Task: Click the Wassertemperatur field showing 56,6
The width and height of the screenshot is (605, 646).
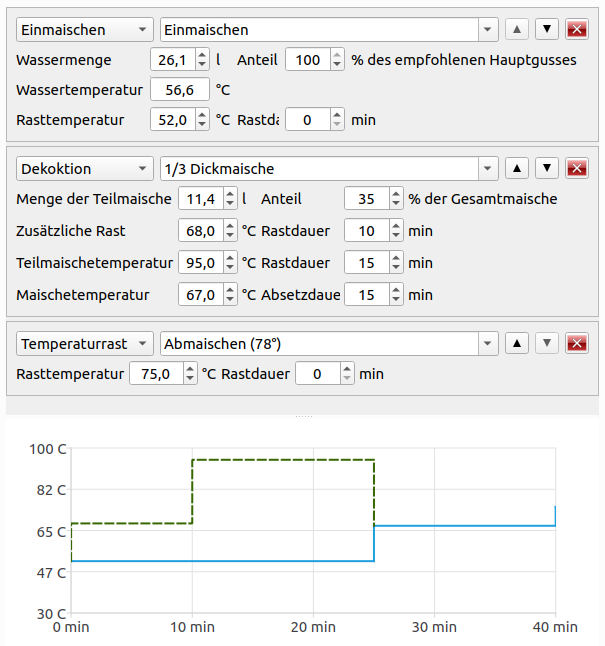Action: tap(180, 90)
